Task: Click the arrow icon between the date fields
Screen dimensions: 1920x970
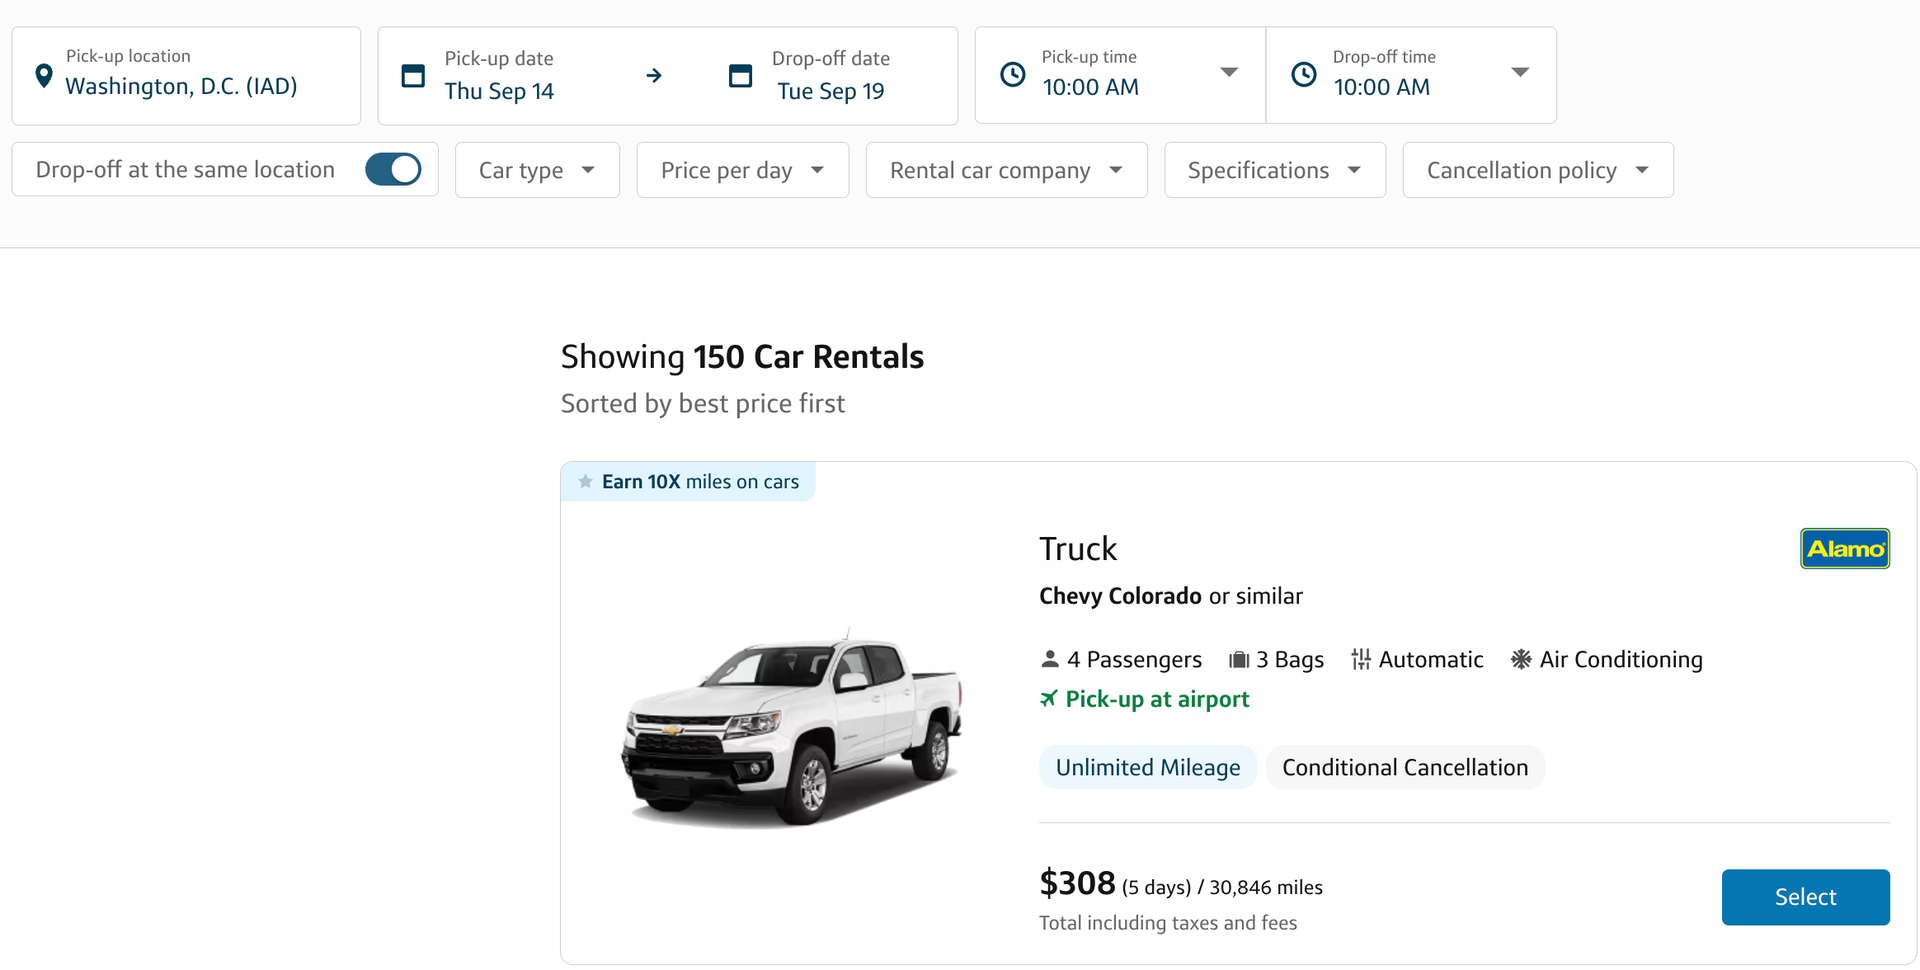Action: click(655, 75)
